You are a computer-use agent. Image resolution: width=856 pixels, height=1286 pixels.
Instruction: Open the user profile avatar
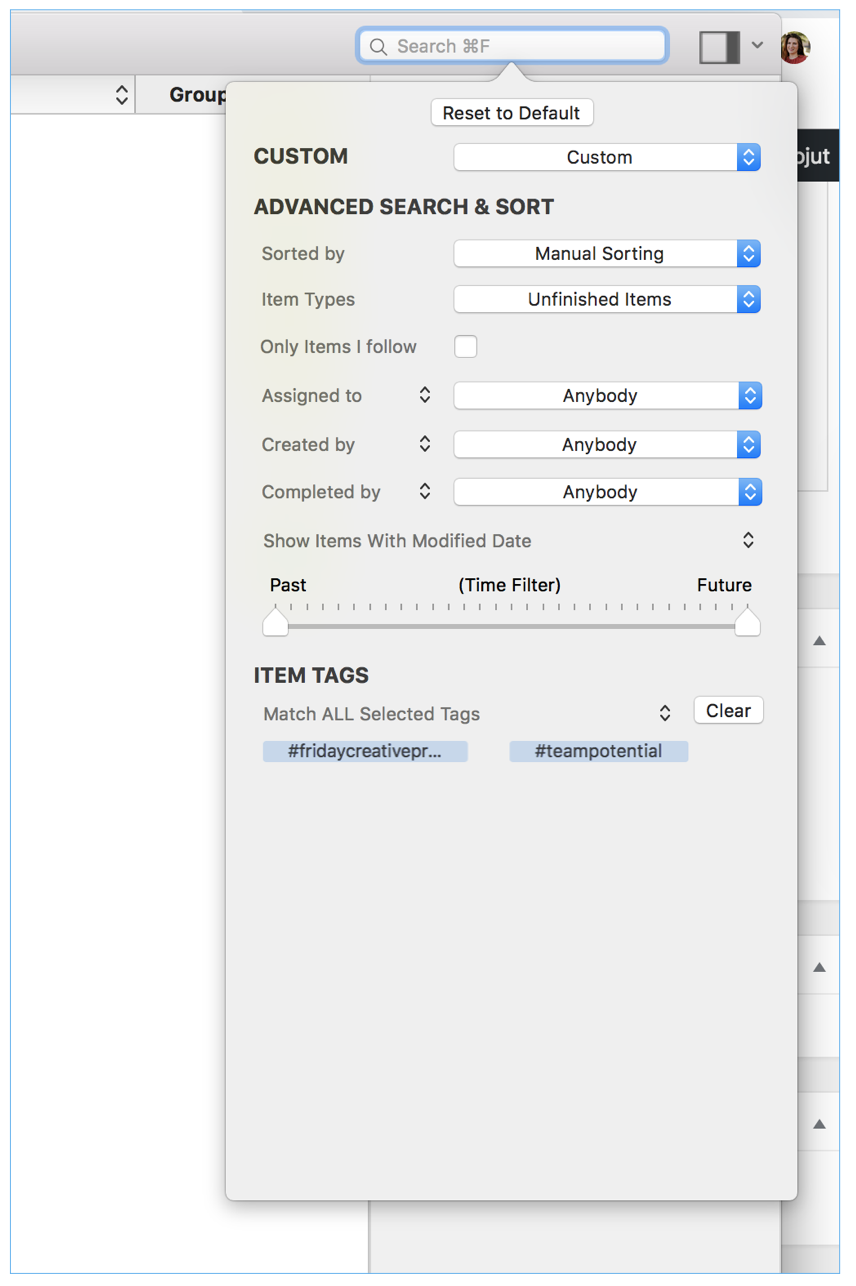click(795, 46)
